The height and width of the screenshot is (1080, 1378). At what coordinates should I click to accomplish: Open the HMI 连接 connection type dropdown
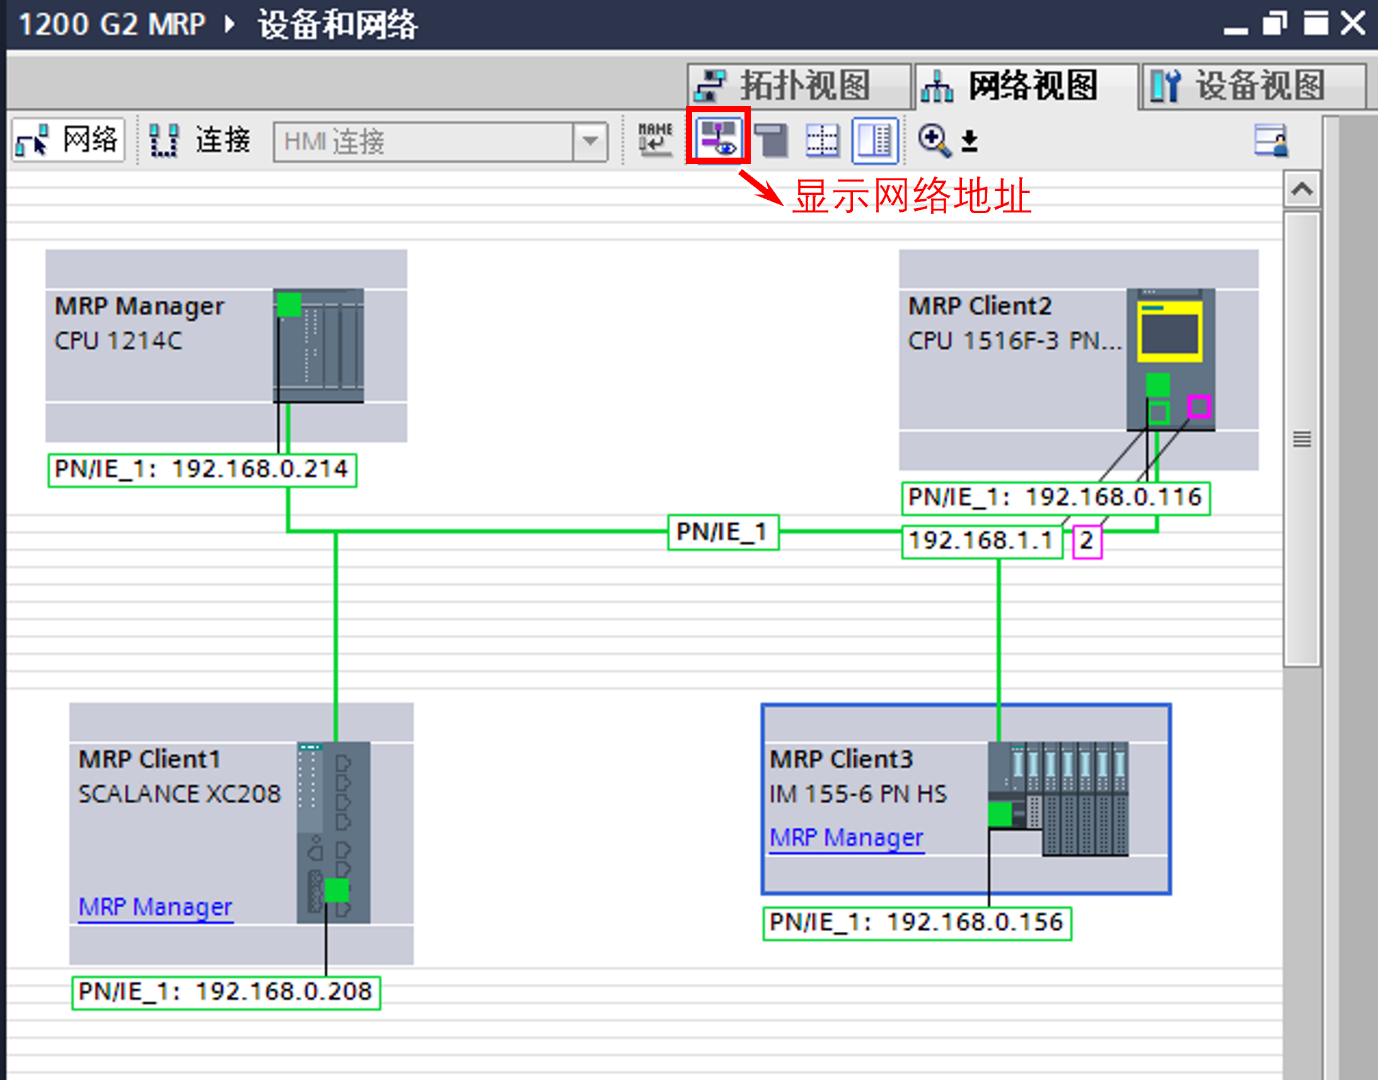(x=590, y=142)
